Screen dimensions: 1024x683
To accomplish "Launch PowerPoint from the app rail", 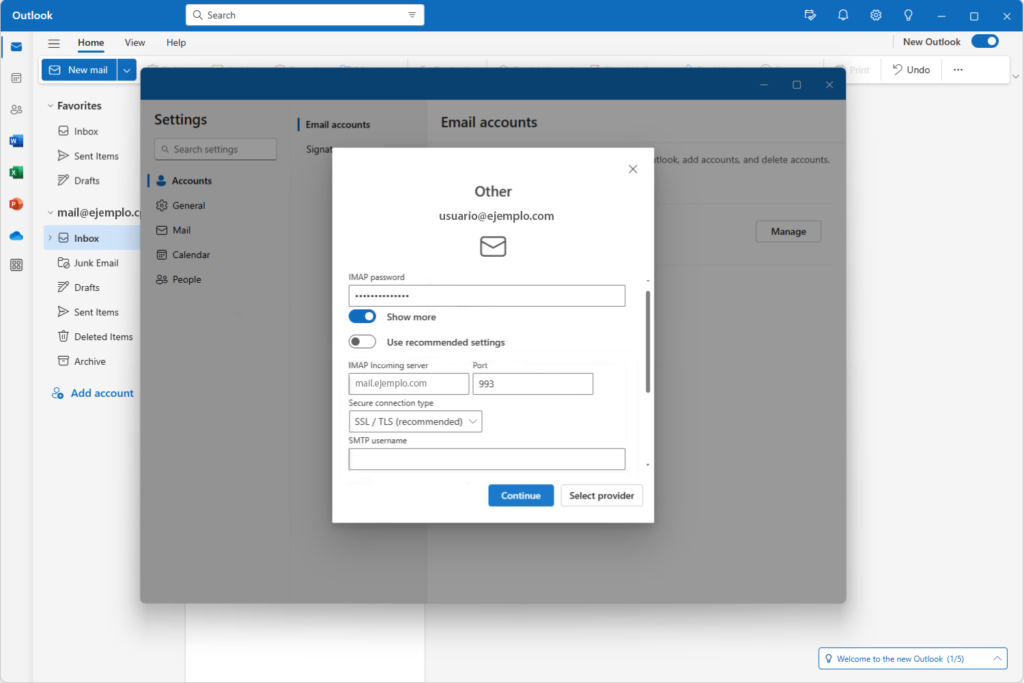I will [16, 204].
